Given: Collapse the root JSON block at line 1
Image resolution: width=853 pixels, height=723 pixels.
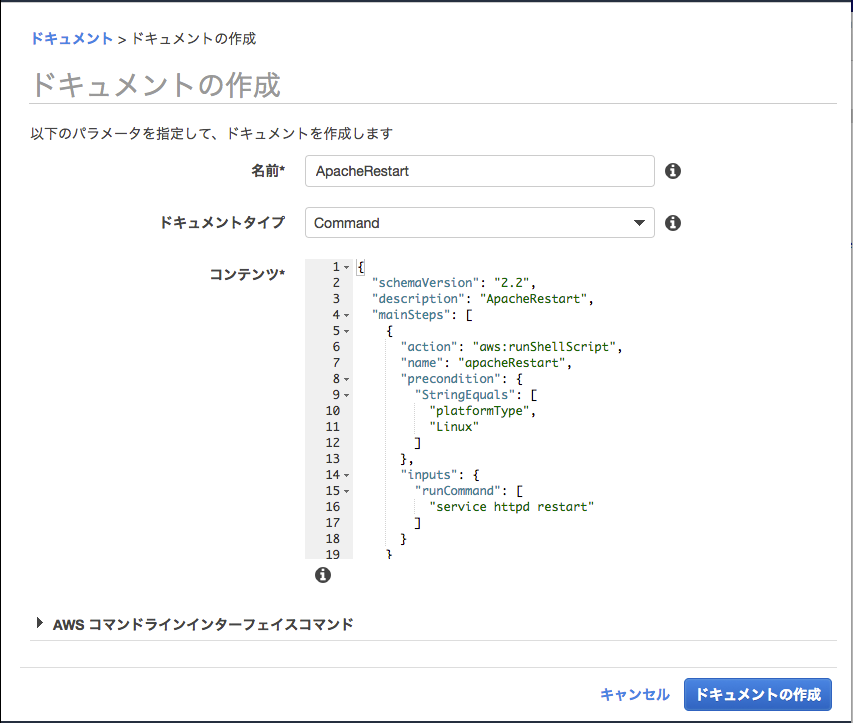Looking at the screenshot, I should pyautogui.click(x=346, y=267).
